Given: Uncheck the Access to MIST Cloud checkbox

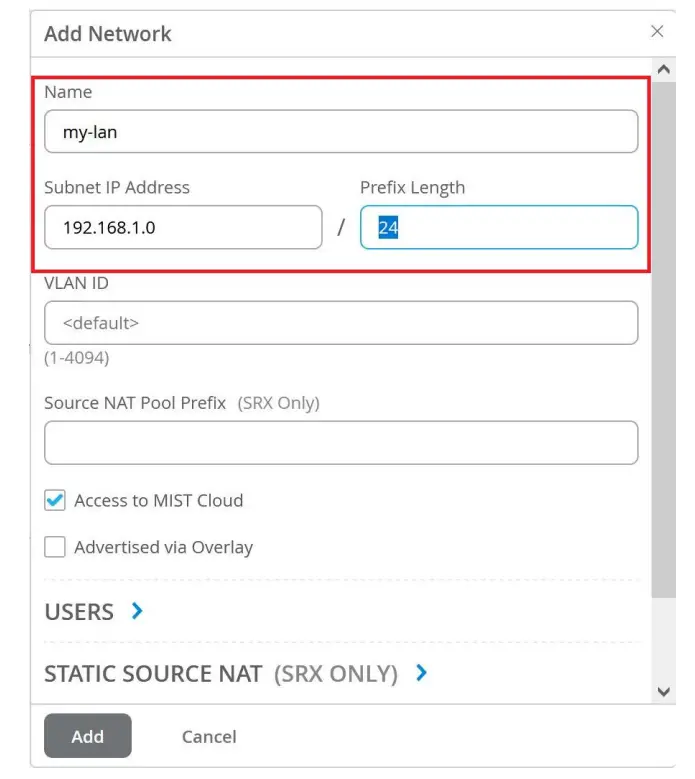Looking at the screenshot, I should (55, 501).
